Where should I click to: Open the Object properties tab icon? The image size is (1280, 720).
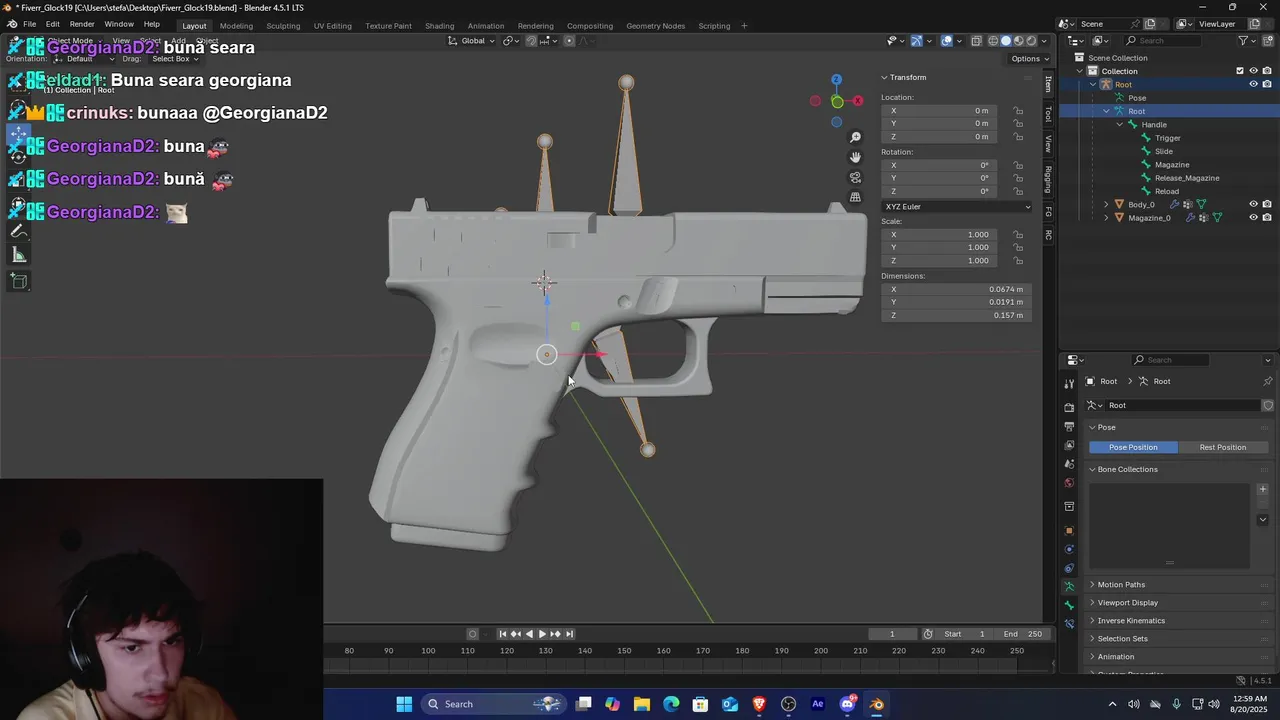[x=1069, y=530]
